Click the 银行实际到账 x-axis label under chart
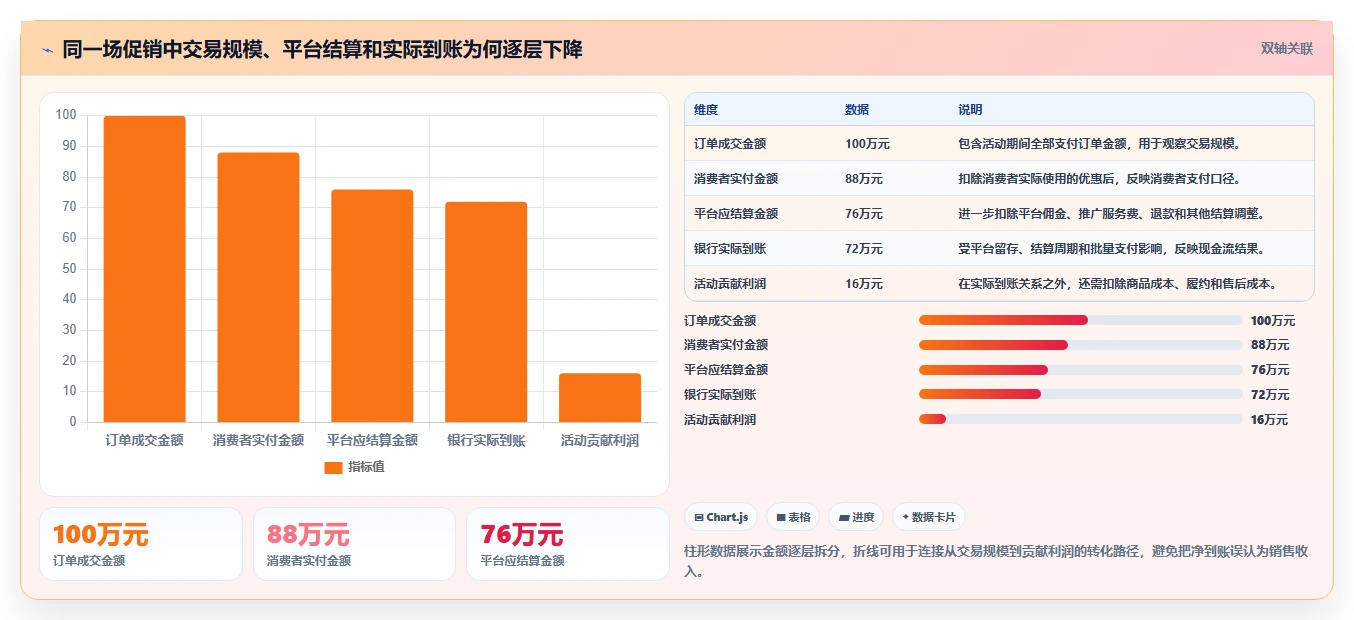Screen dimensions: 1354x620 tap(486, 440)
